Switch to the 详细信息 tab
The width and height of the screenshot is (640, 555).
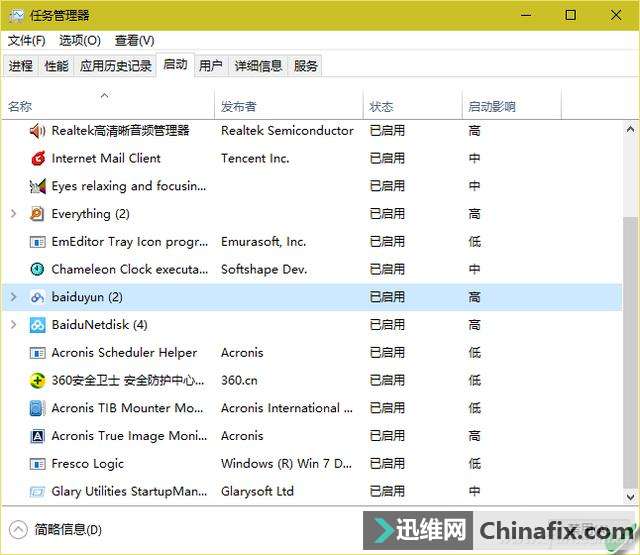[258, 66]
